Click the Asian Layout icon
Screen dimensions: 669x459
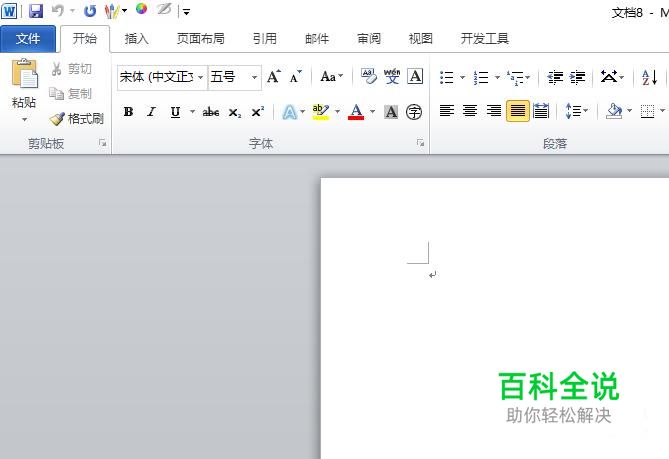pos(609,77)
